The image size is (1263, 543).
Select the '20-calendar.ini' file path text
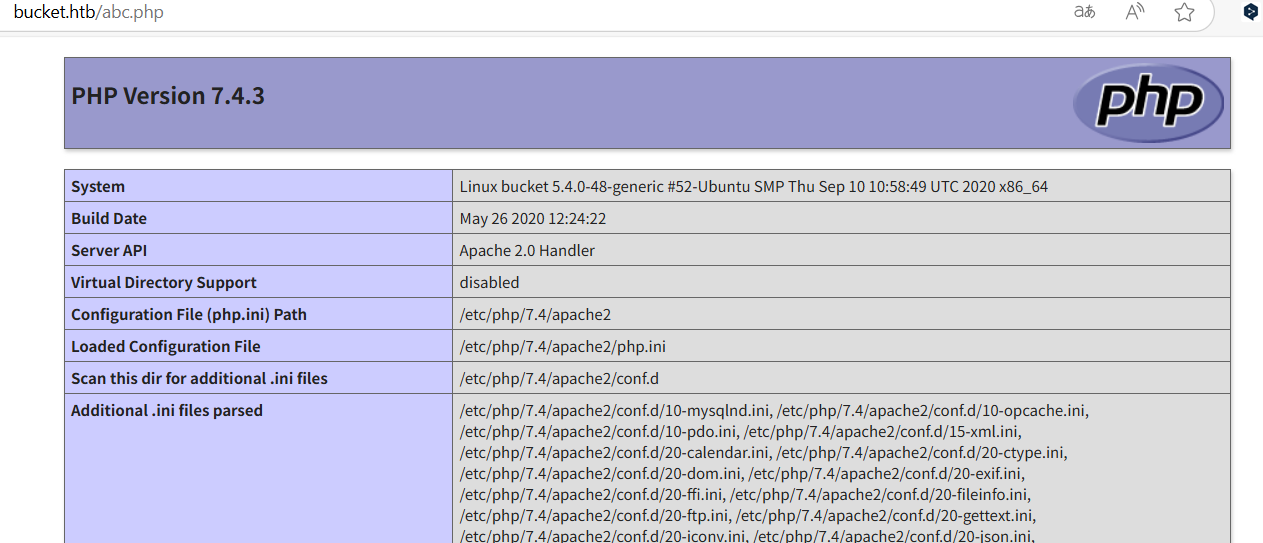616,452
